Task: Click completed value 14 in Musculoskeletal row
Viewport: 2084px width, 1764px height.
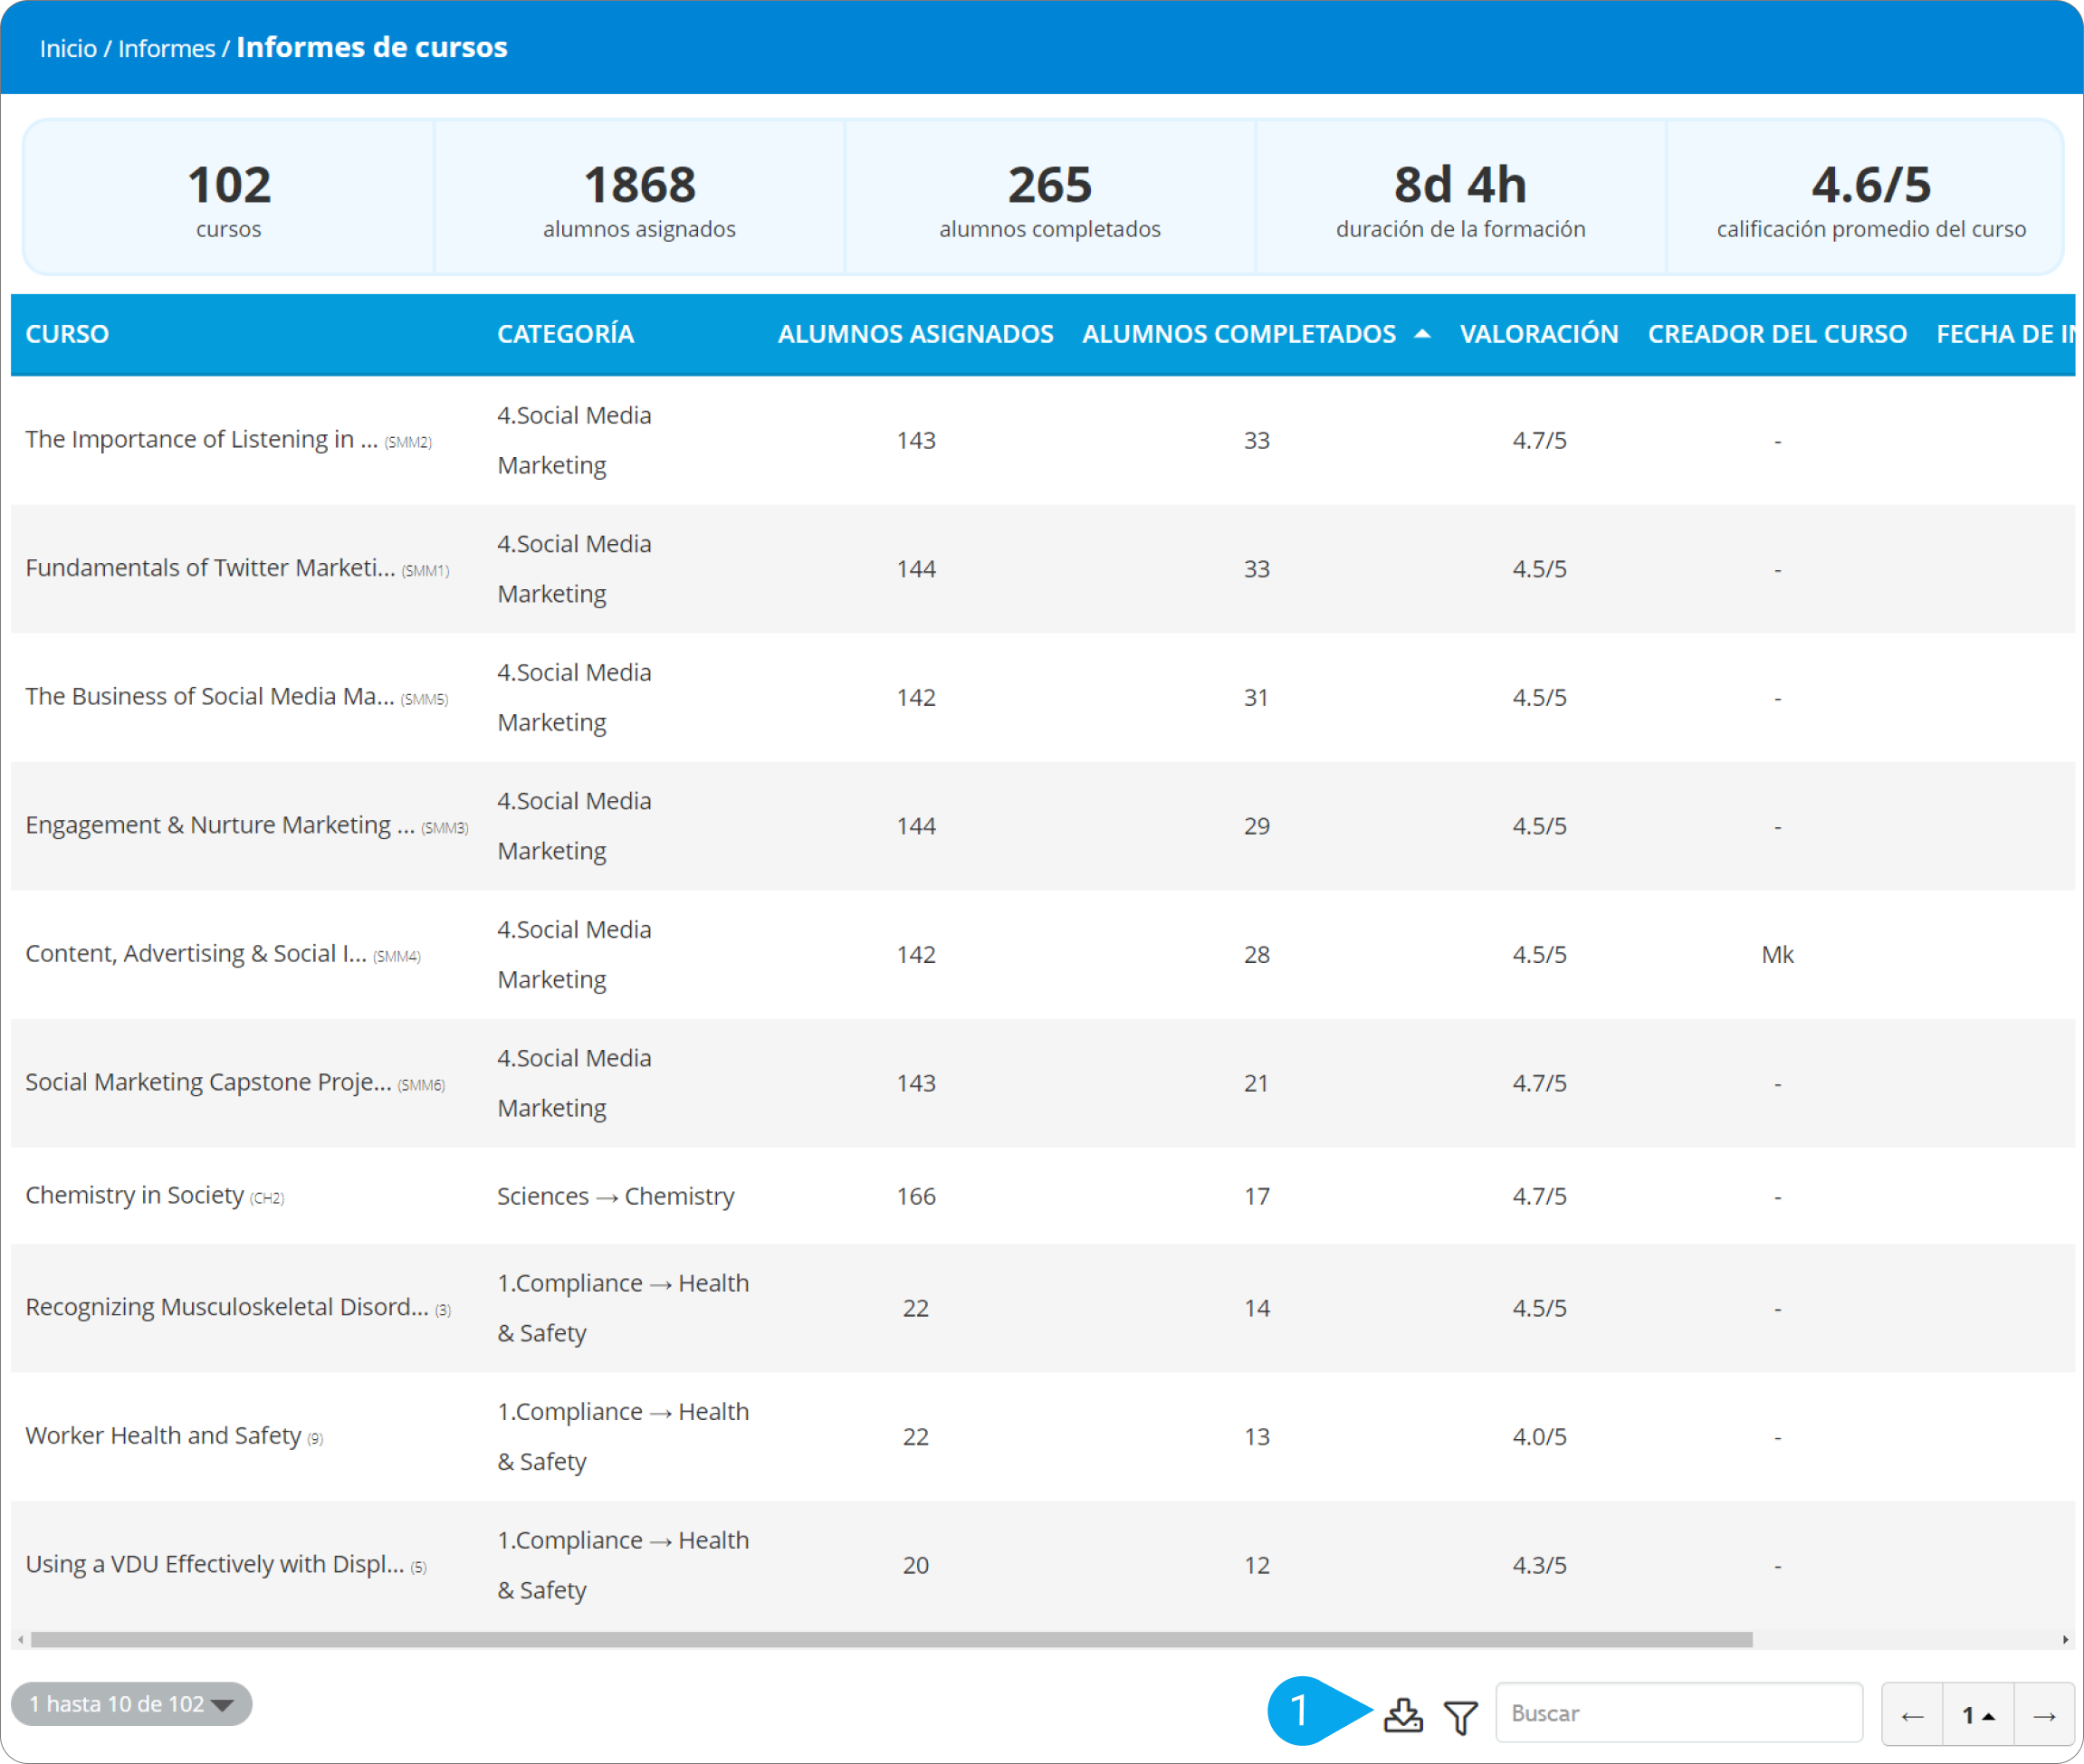Action: [1257, 1308]
